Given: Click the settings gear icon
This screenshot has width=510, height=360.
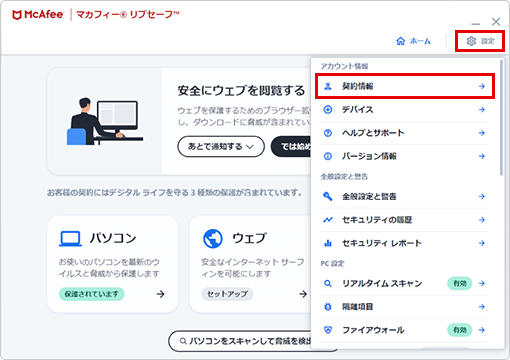Looking at the screenshot, I should (471, 41).
